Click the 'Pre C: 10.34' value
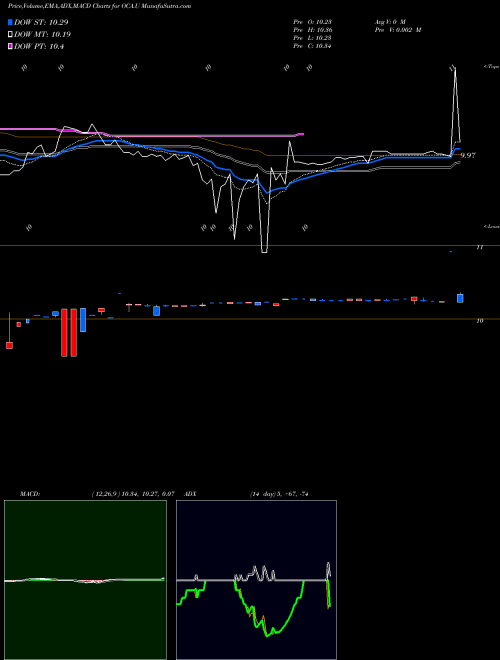 (313, 46)
